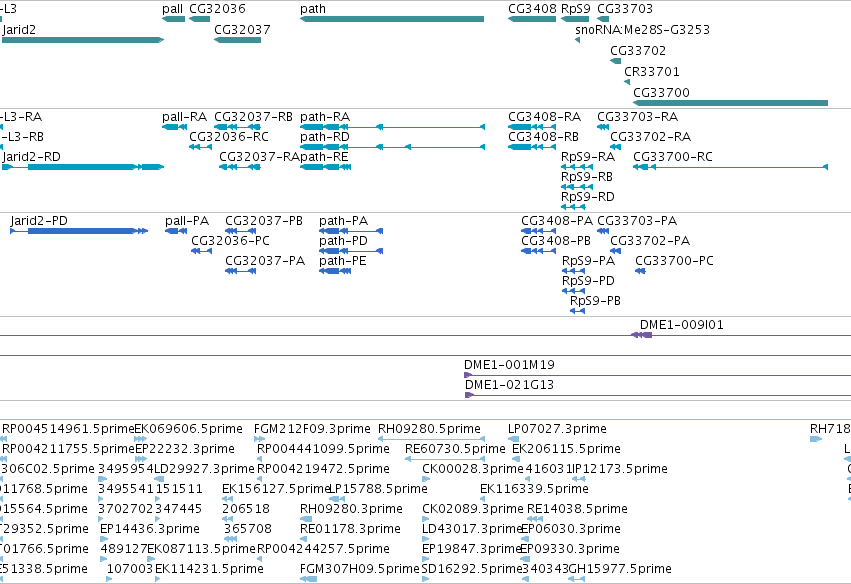This screenshot has width=851, height=584.
Task: Click the CG3408 gene label
Action: click(532, 9)
